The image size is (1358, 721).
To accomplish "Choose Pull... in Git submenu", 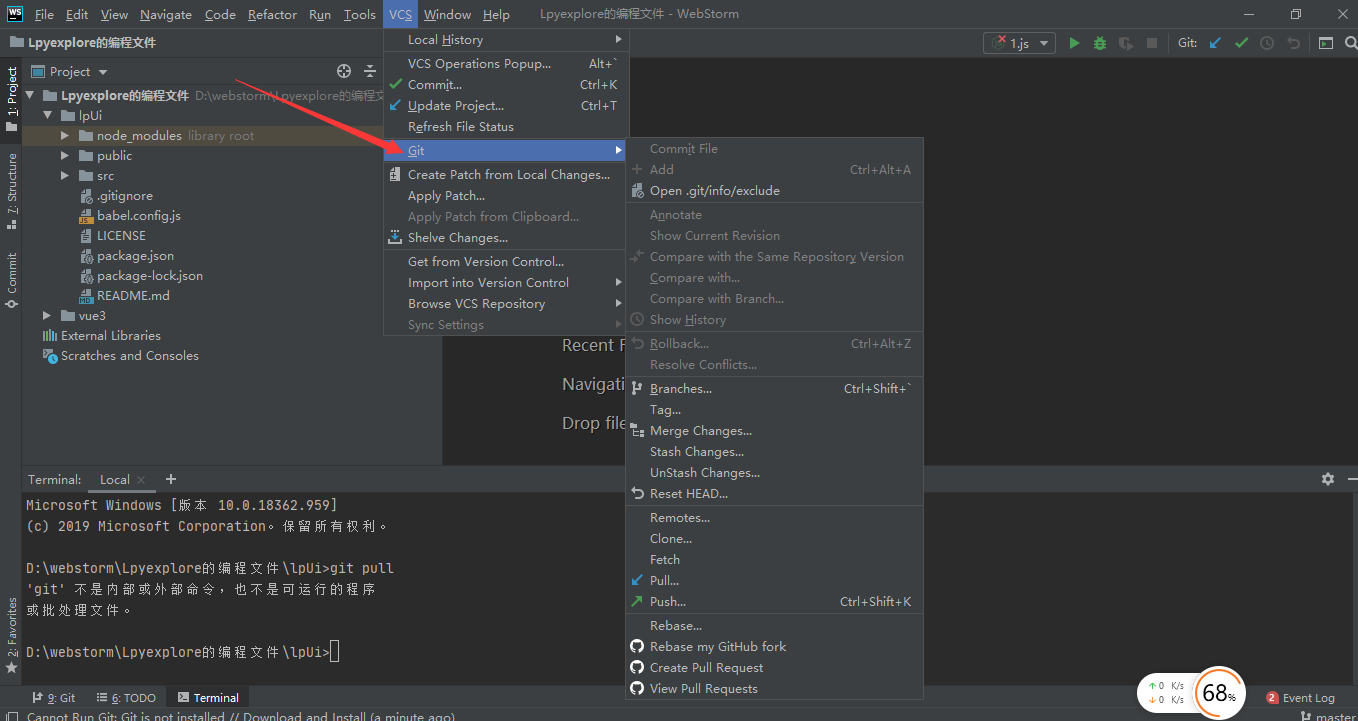I will [x=774, y=581].
